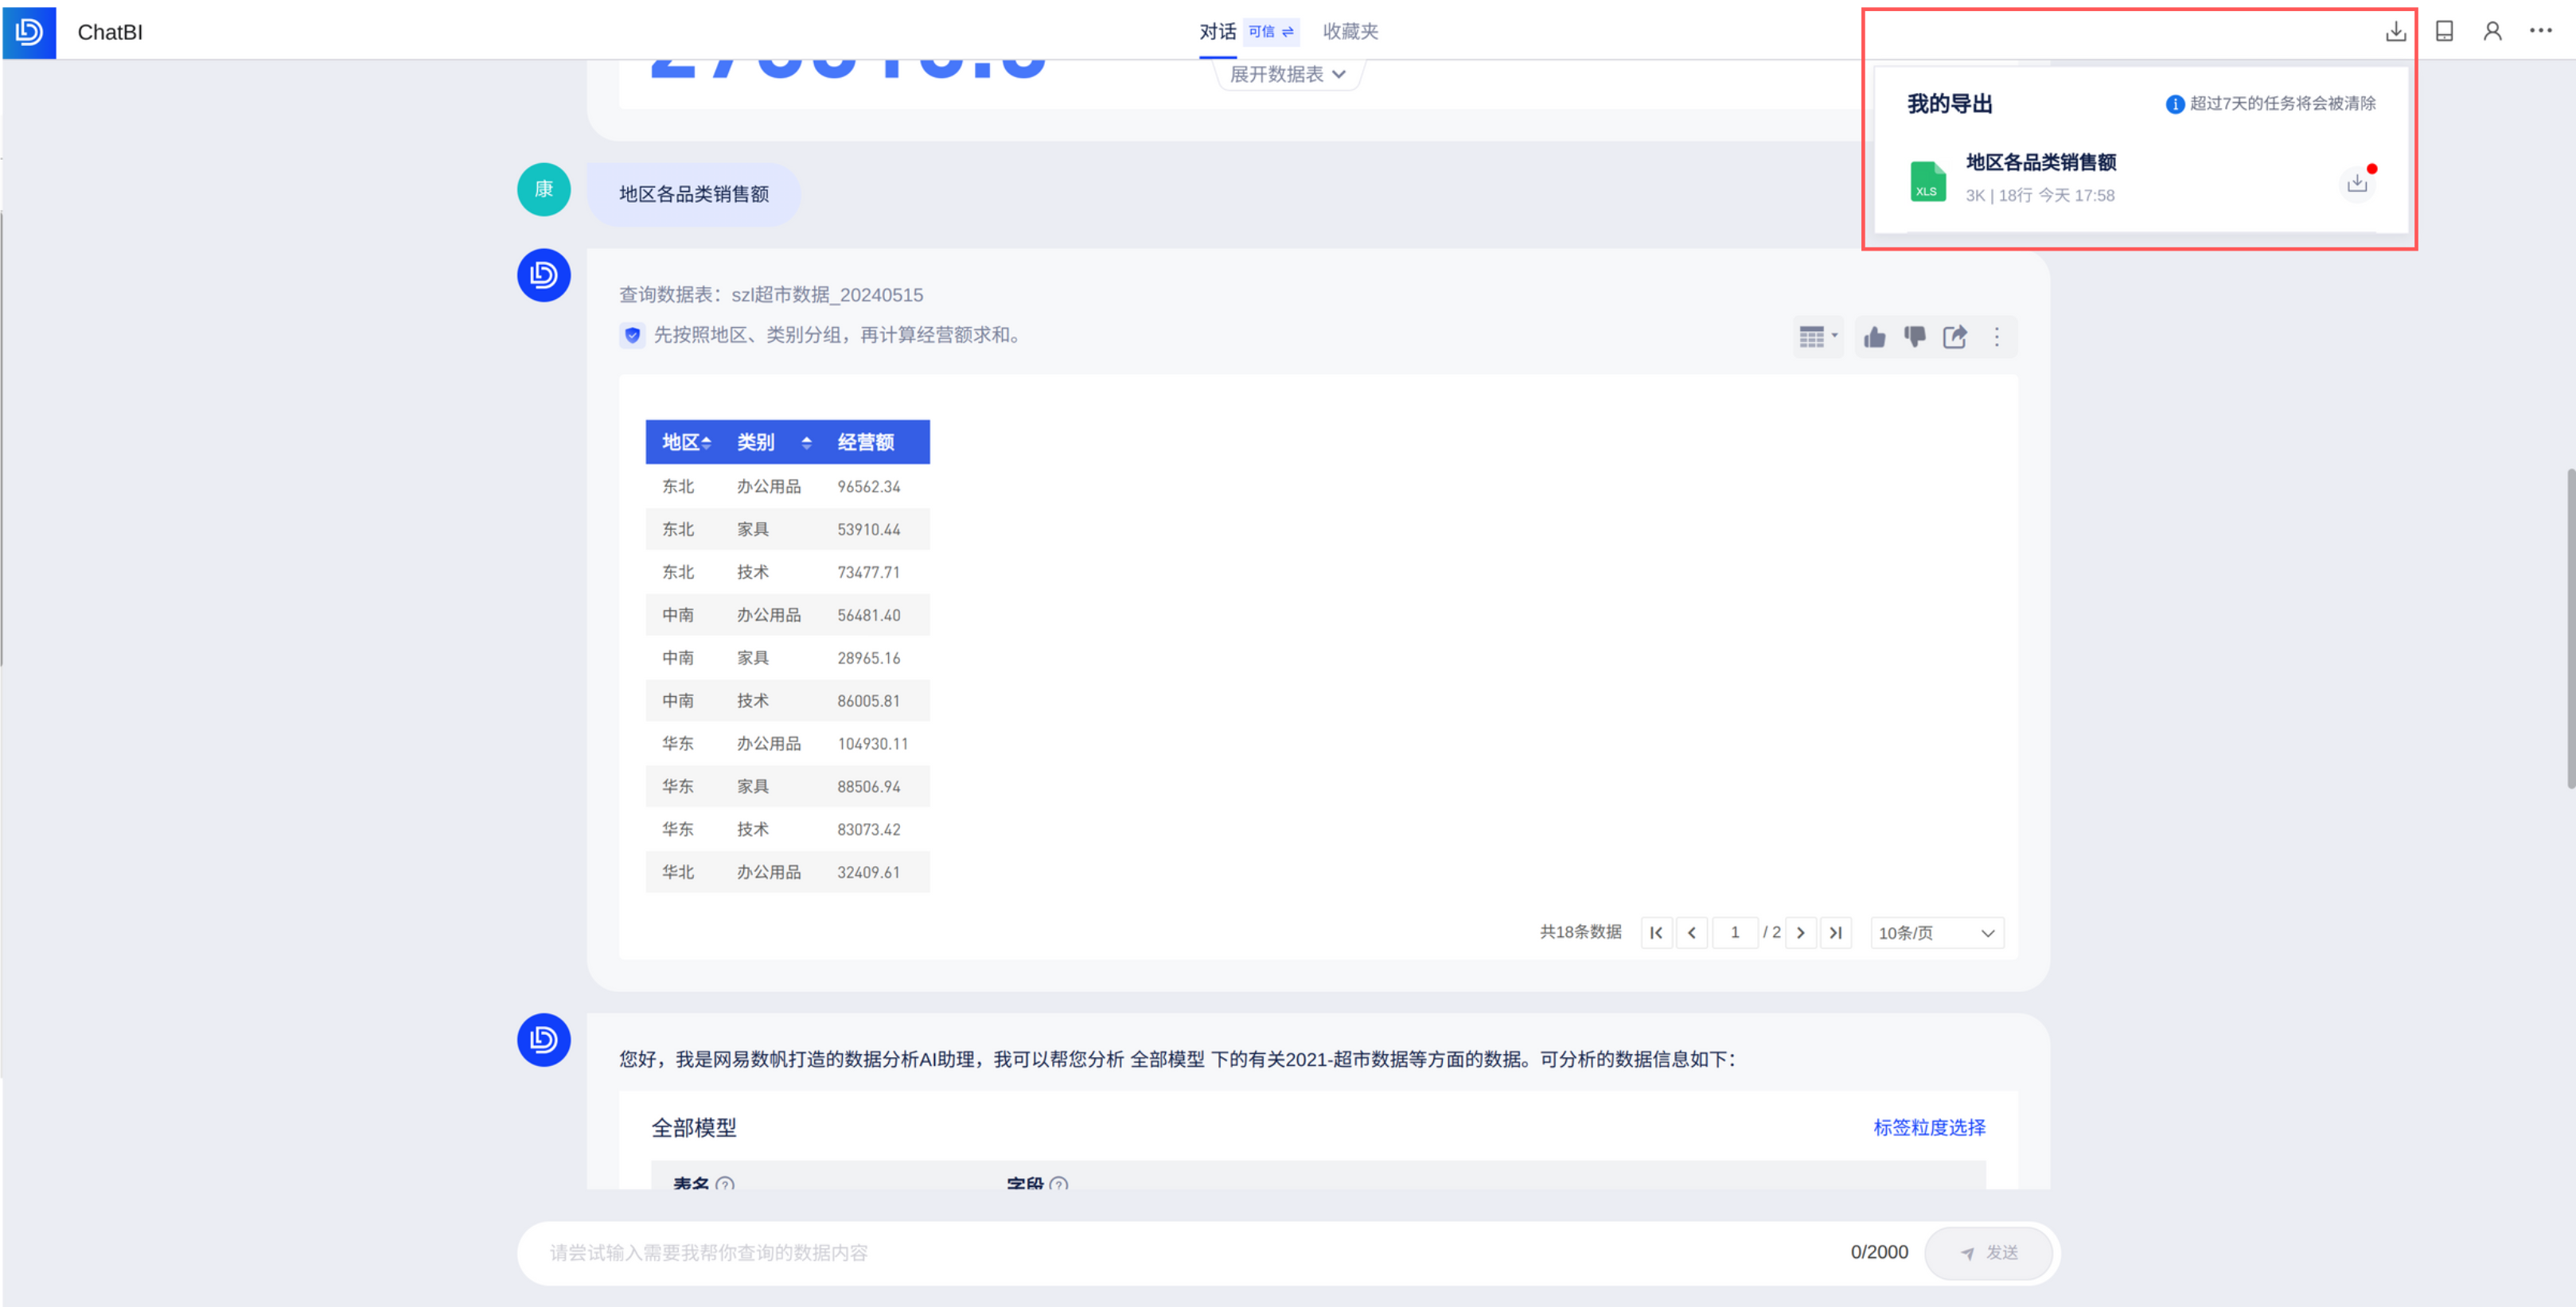Sort table by 地区 column

[706, 442]
